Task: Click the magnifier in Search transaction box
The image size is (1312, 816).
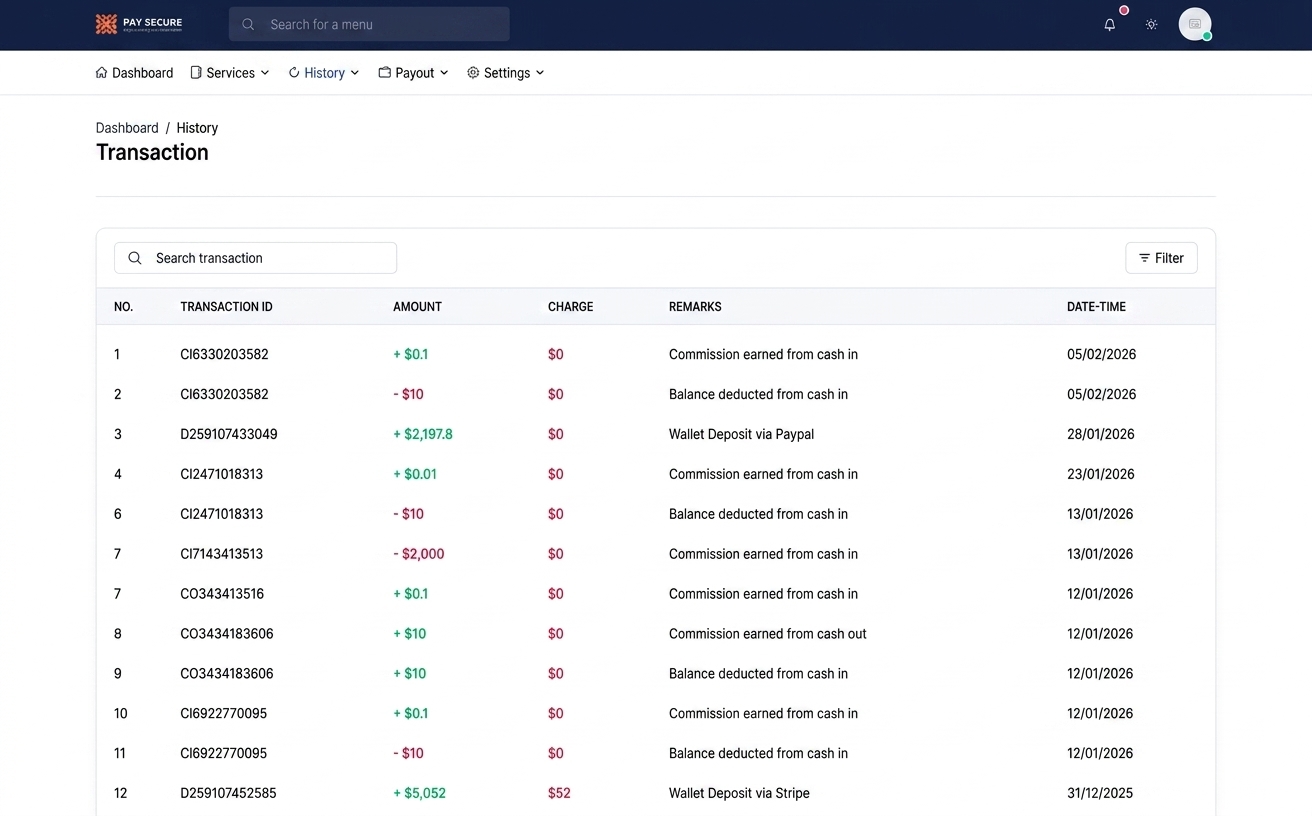Action: (135, 258)
